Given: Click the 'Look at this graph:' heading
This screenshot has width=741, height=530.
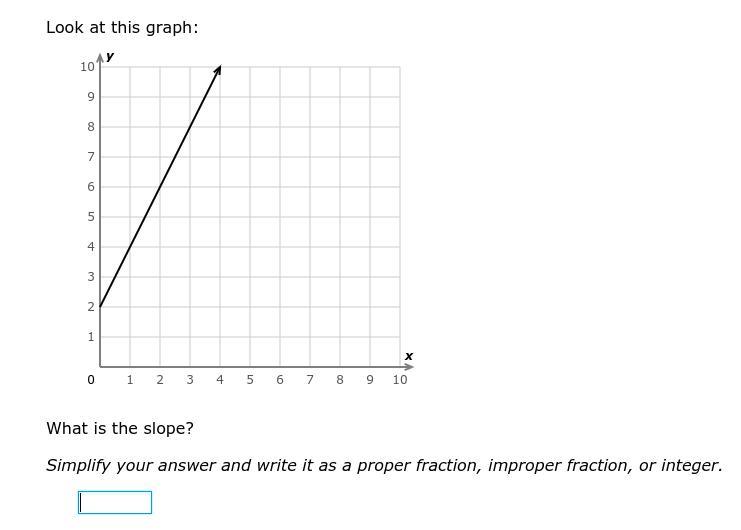Looking at the screenshot, I should click(122, 27).
